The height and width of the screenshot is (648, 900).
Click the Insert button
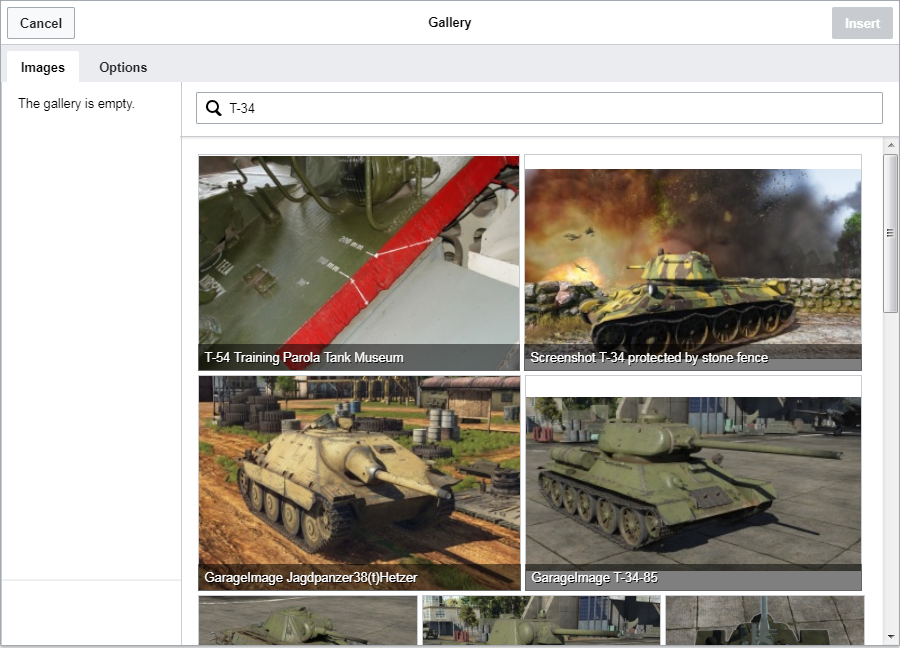862,23
